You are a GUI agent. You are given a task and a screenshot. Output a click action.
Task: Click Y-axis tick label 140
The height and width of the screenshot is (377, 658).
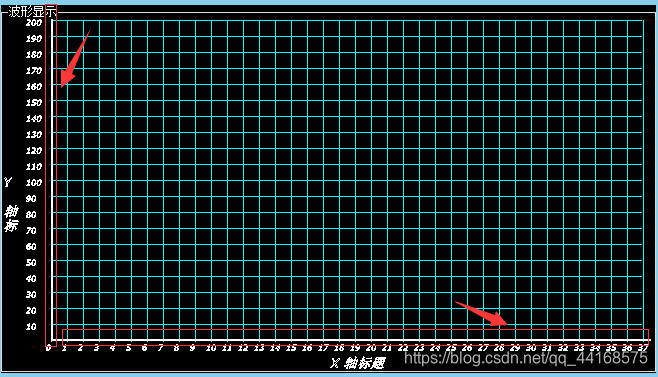coord(34,118)
